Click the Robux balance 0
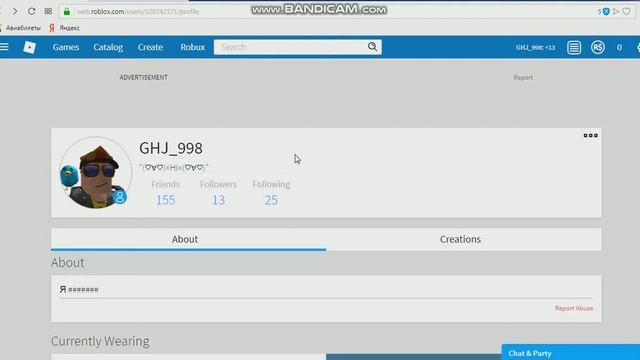 pyautogui.click(x=619, y=48)
